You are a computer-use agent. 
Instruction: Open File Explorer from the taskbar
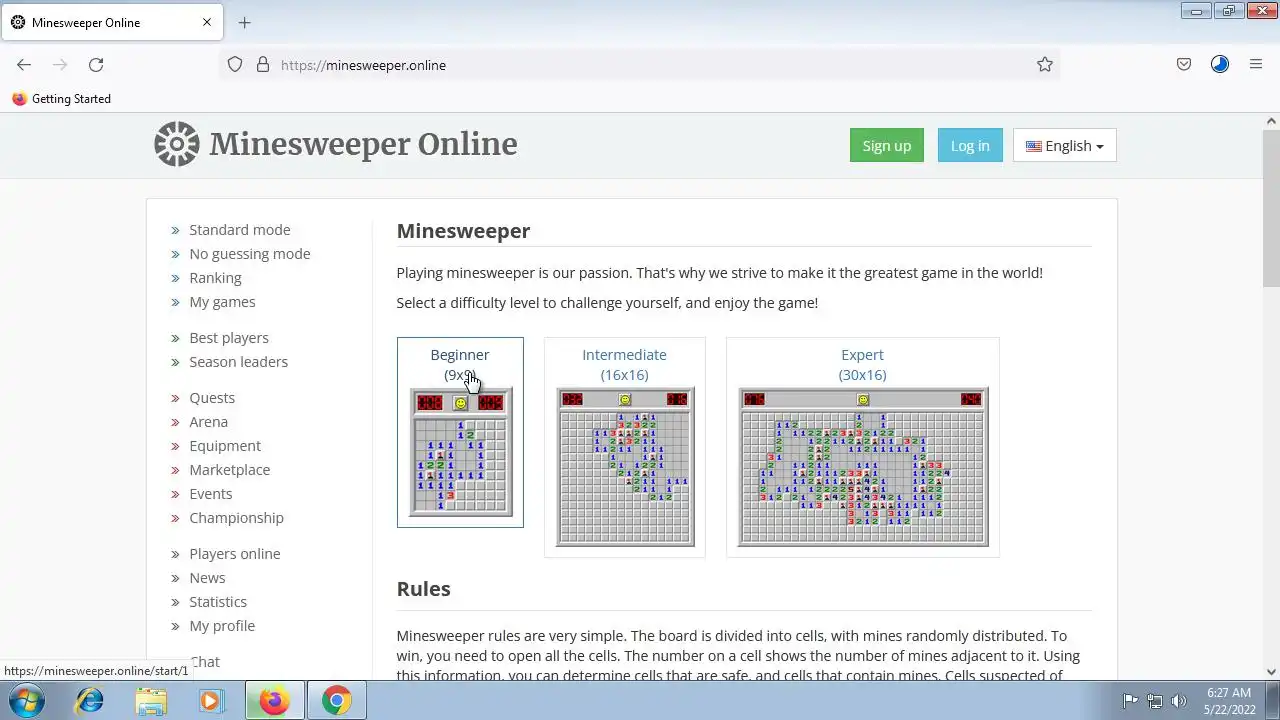(x=151, y=701)
